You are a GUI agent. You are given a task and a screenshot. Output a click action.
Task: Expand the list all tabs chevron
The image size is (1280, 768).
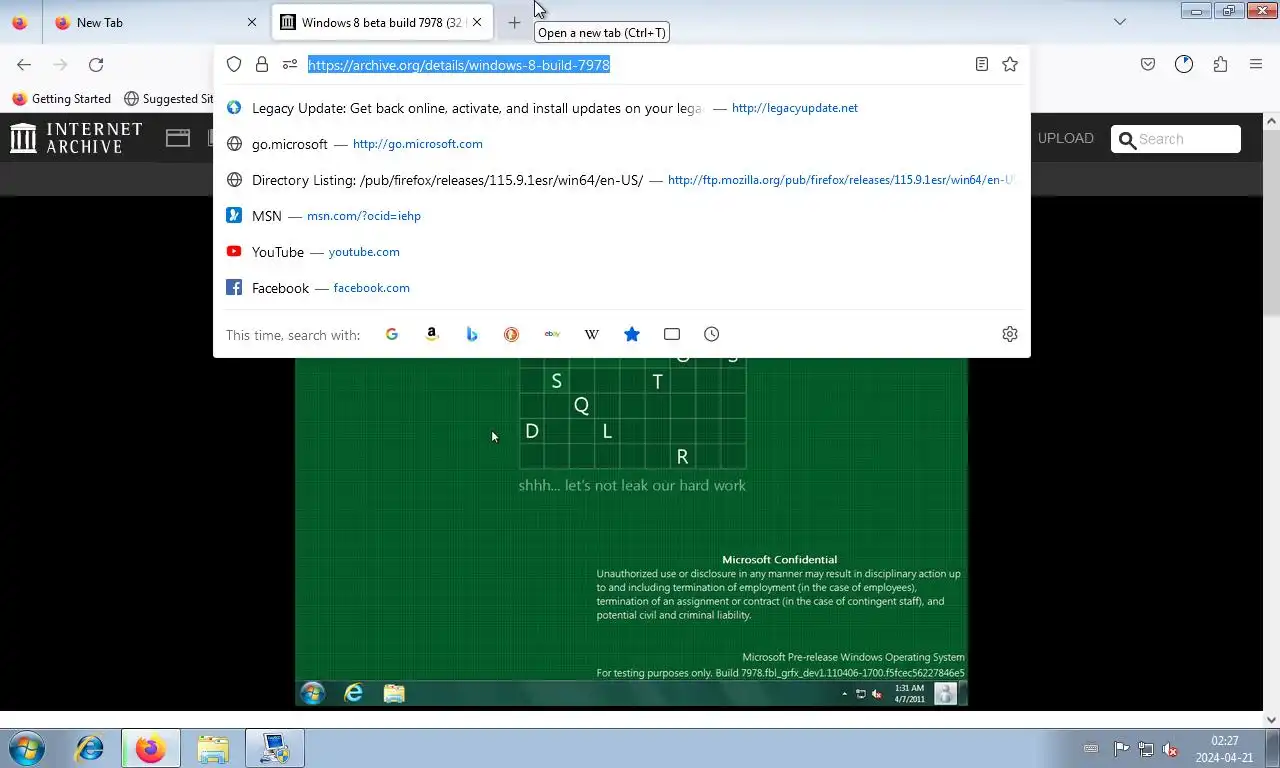(1120, 22)
